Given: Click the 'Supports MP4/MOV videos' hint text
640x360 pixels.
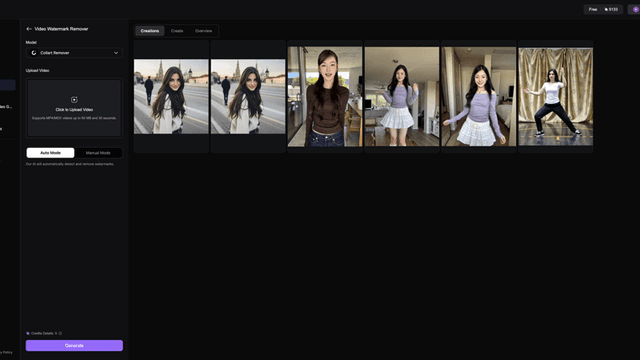Looking at the screenshot, I should [x=74, y=118].
